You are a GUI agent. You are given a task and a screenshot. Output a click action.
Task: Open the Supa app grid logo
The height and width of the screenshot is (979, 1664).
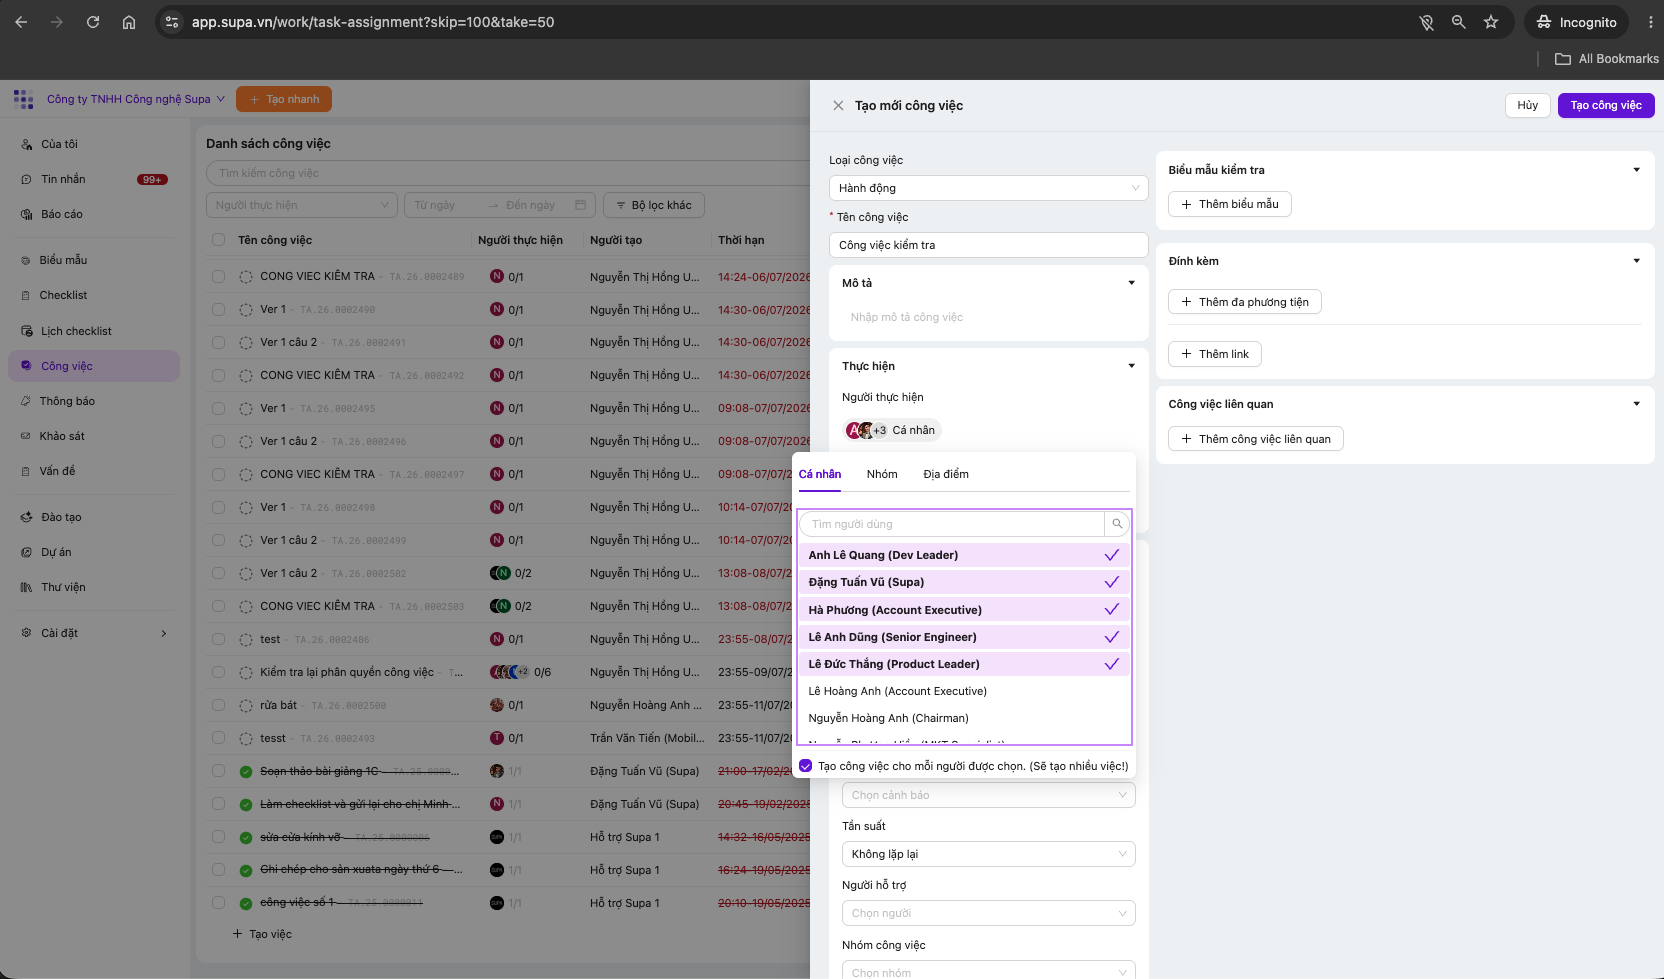[23, 99]
